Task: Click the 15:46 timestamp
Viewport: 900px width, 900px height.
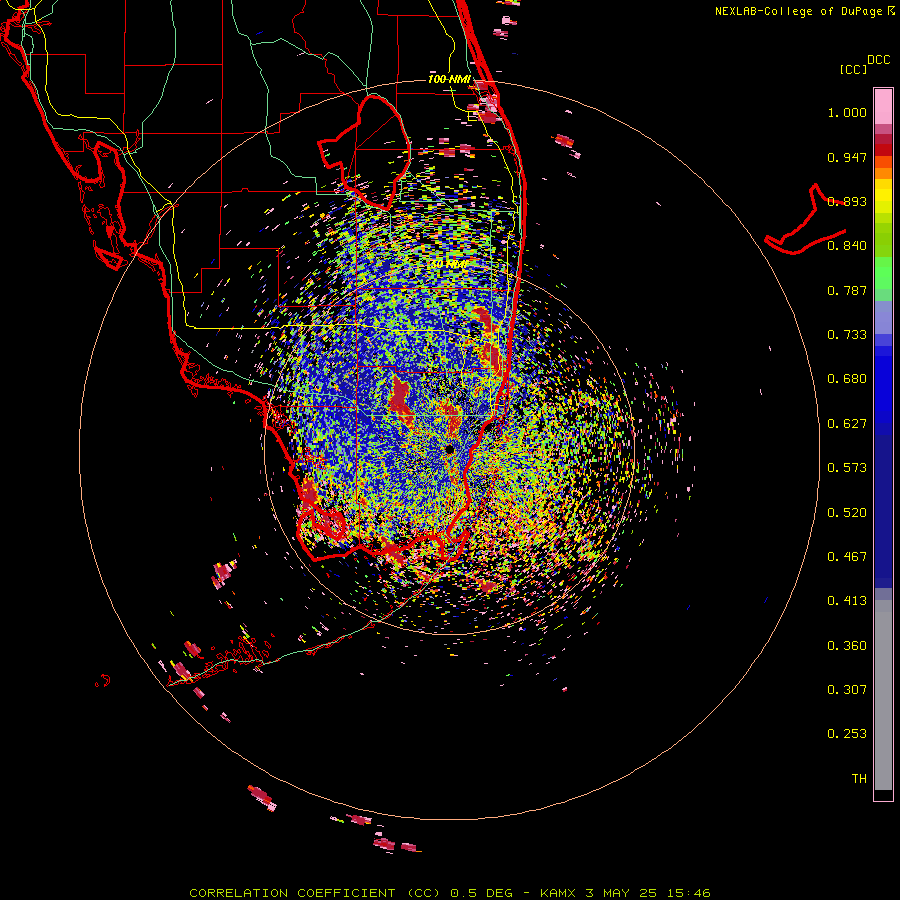Action: tap(688, 893)
